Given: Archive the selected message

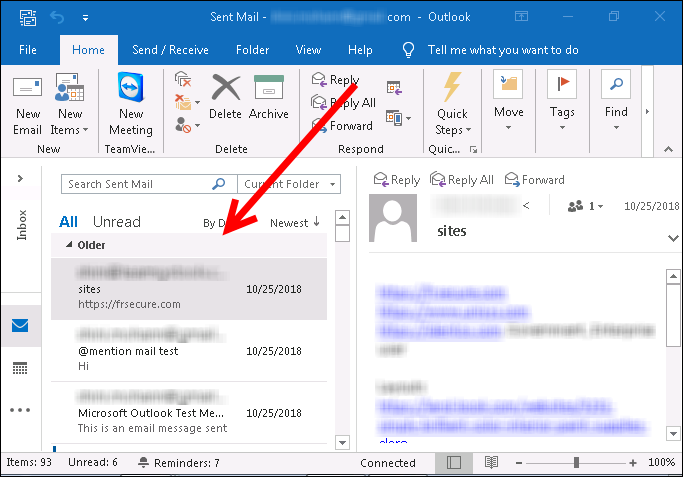Looking at the screenshot, I should pyautogui.click(x=269, y=98).
